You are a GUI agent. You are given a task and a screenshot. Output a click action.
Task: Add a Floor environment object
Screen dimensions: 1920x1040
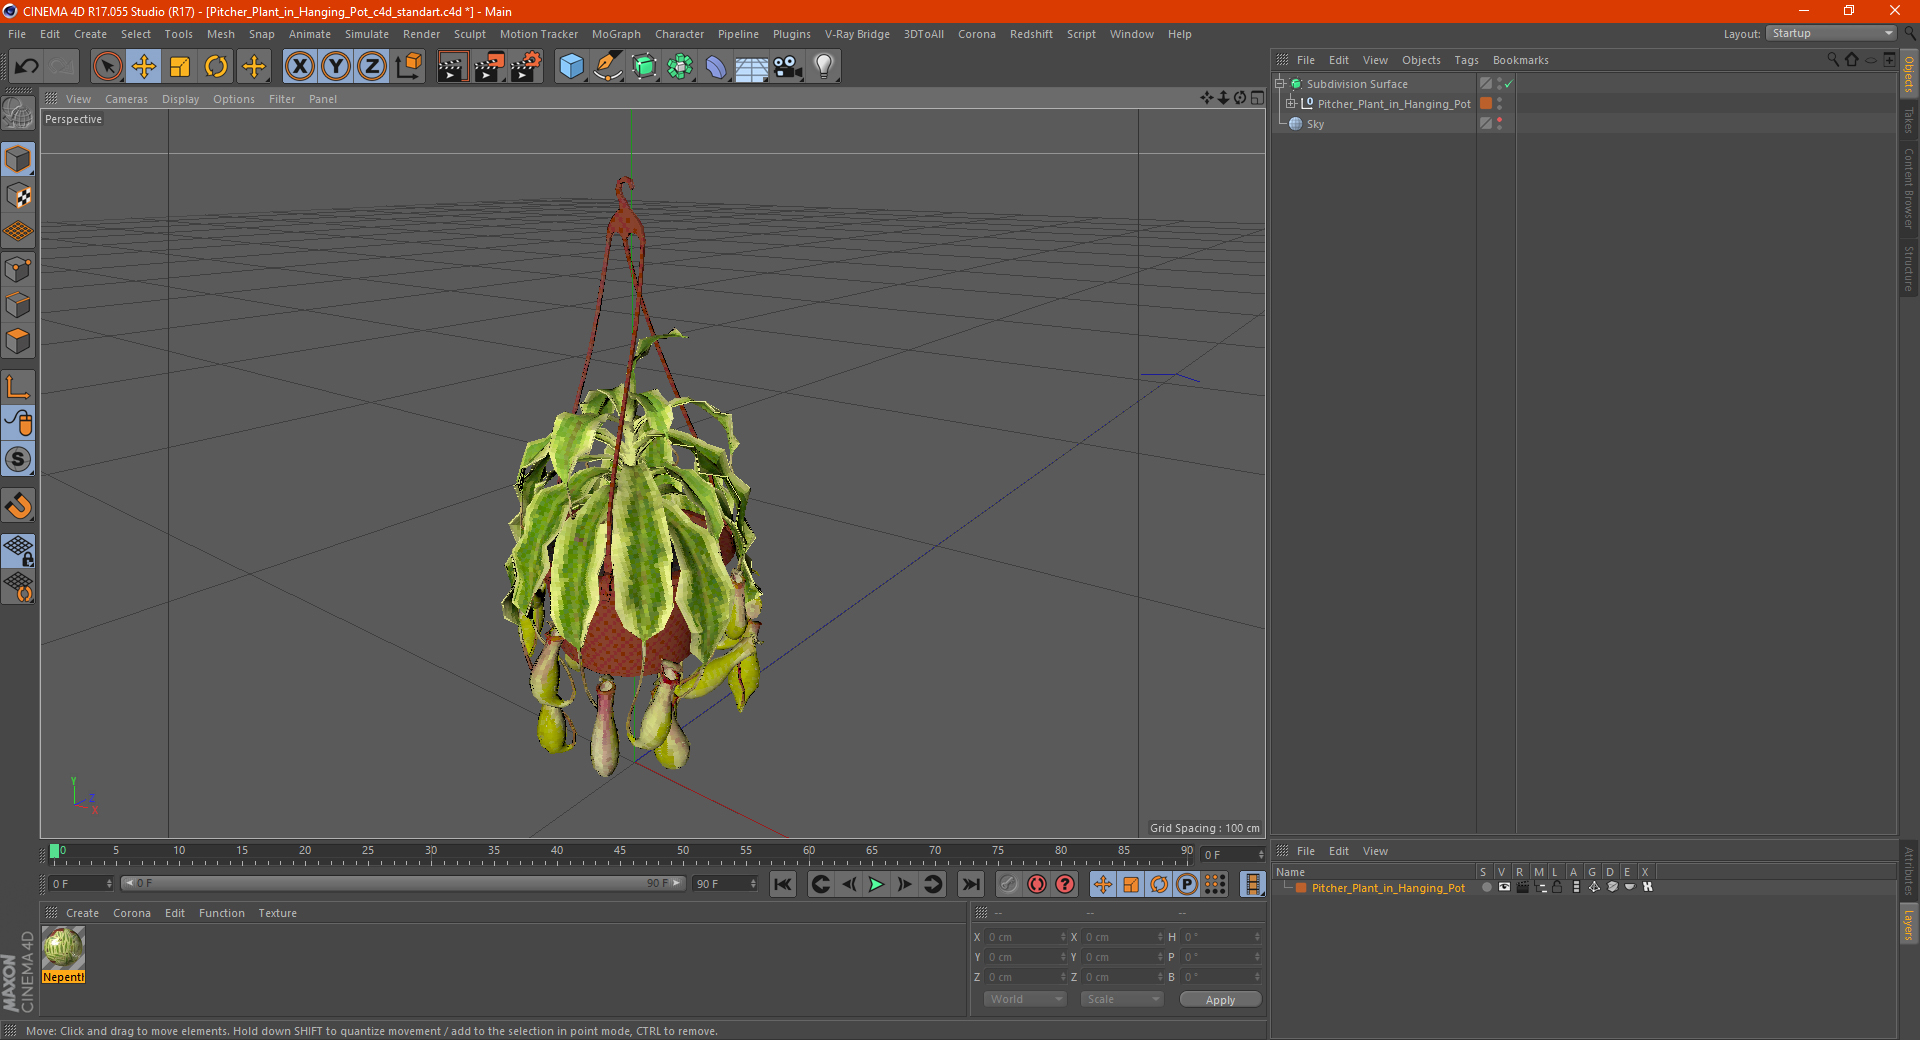[752, 67]
